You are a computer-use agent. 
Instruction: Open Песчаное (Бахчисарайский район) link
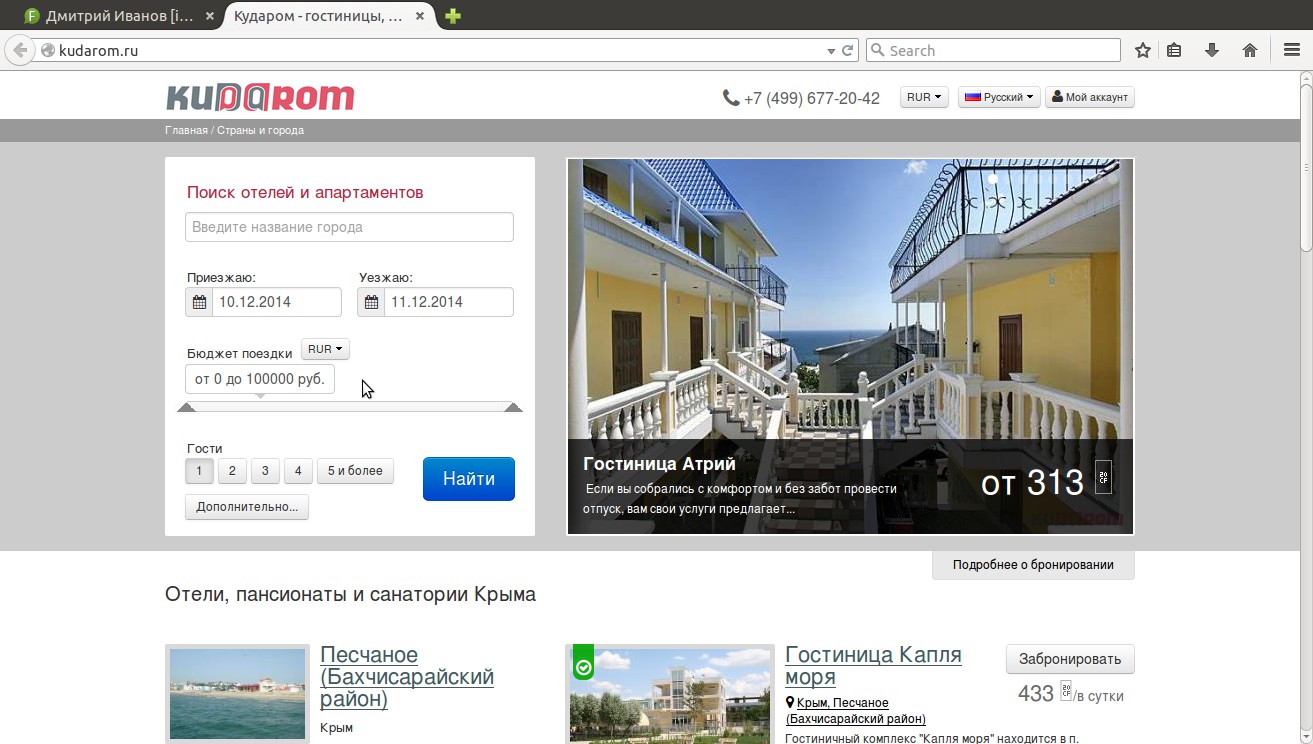point(407,677)
